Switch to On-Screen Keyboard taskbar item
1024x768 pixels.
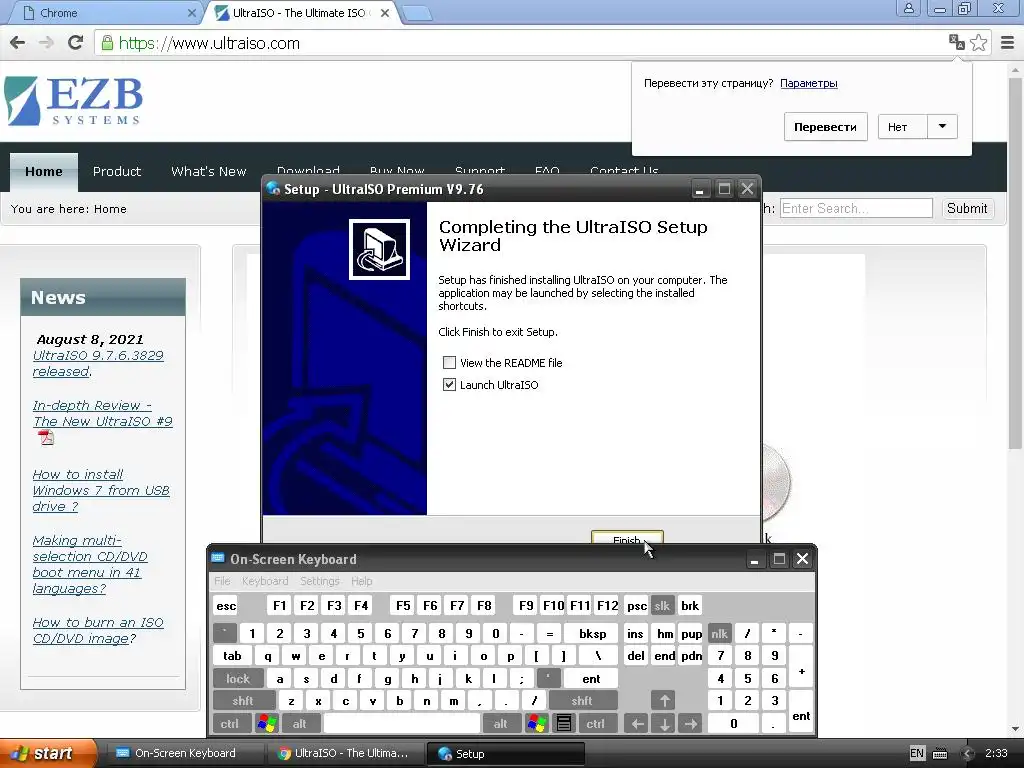click(x=185, y=753)
